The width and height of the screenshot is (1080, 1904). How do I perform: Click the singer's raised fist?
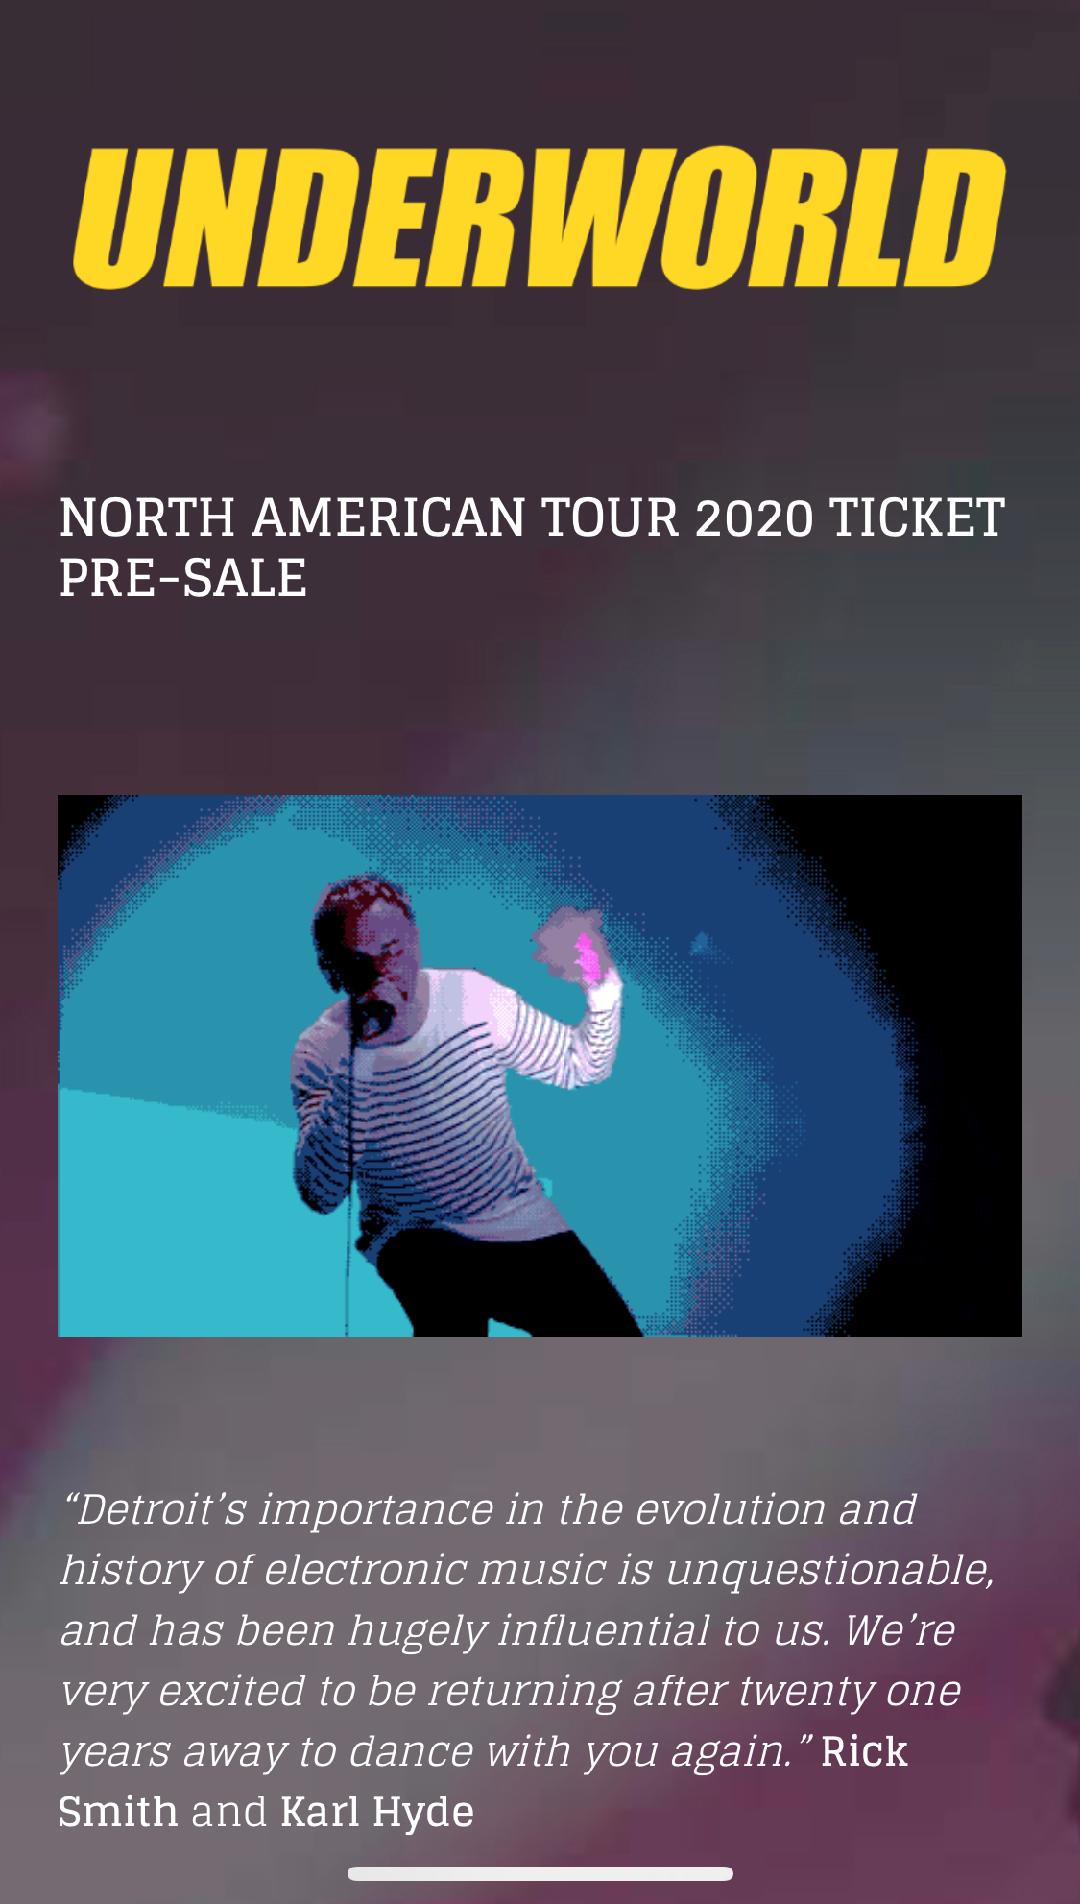570,950
